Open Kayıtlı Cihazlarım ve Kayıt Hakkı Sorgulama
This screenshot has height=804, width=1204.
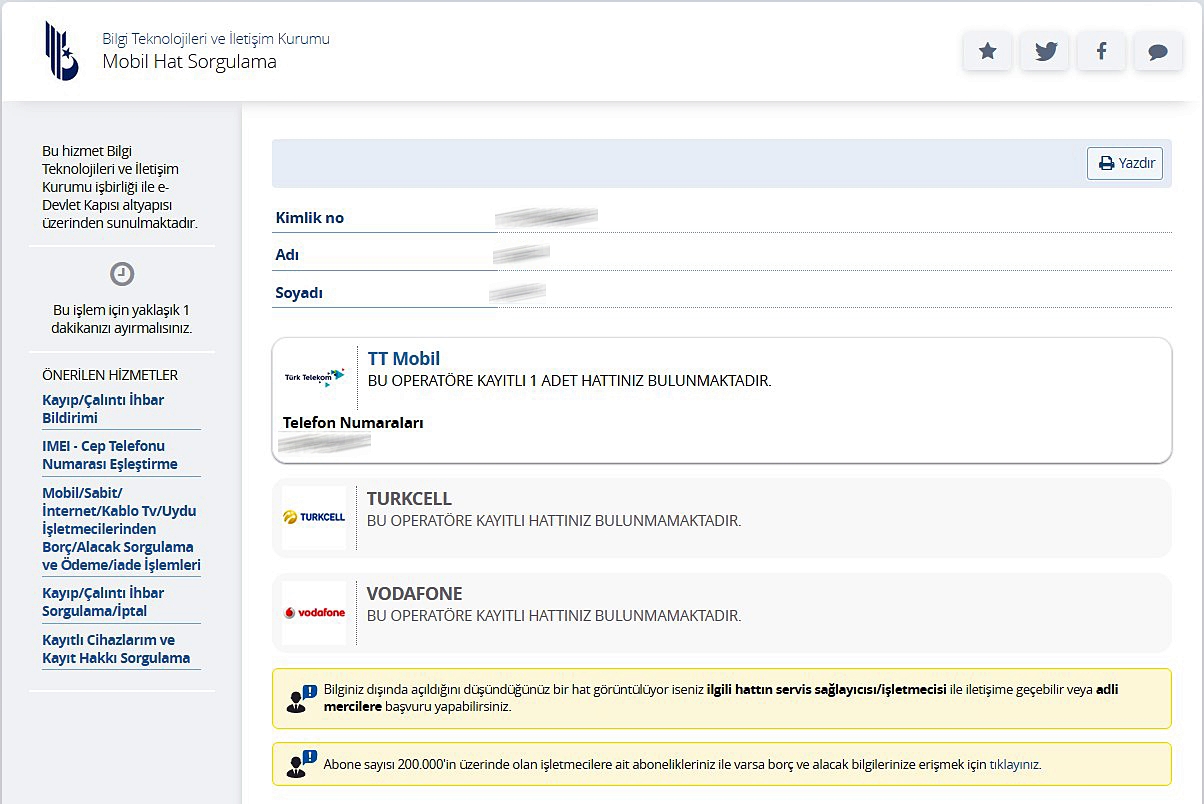click(x=116, y=649)
